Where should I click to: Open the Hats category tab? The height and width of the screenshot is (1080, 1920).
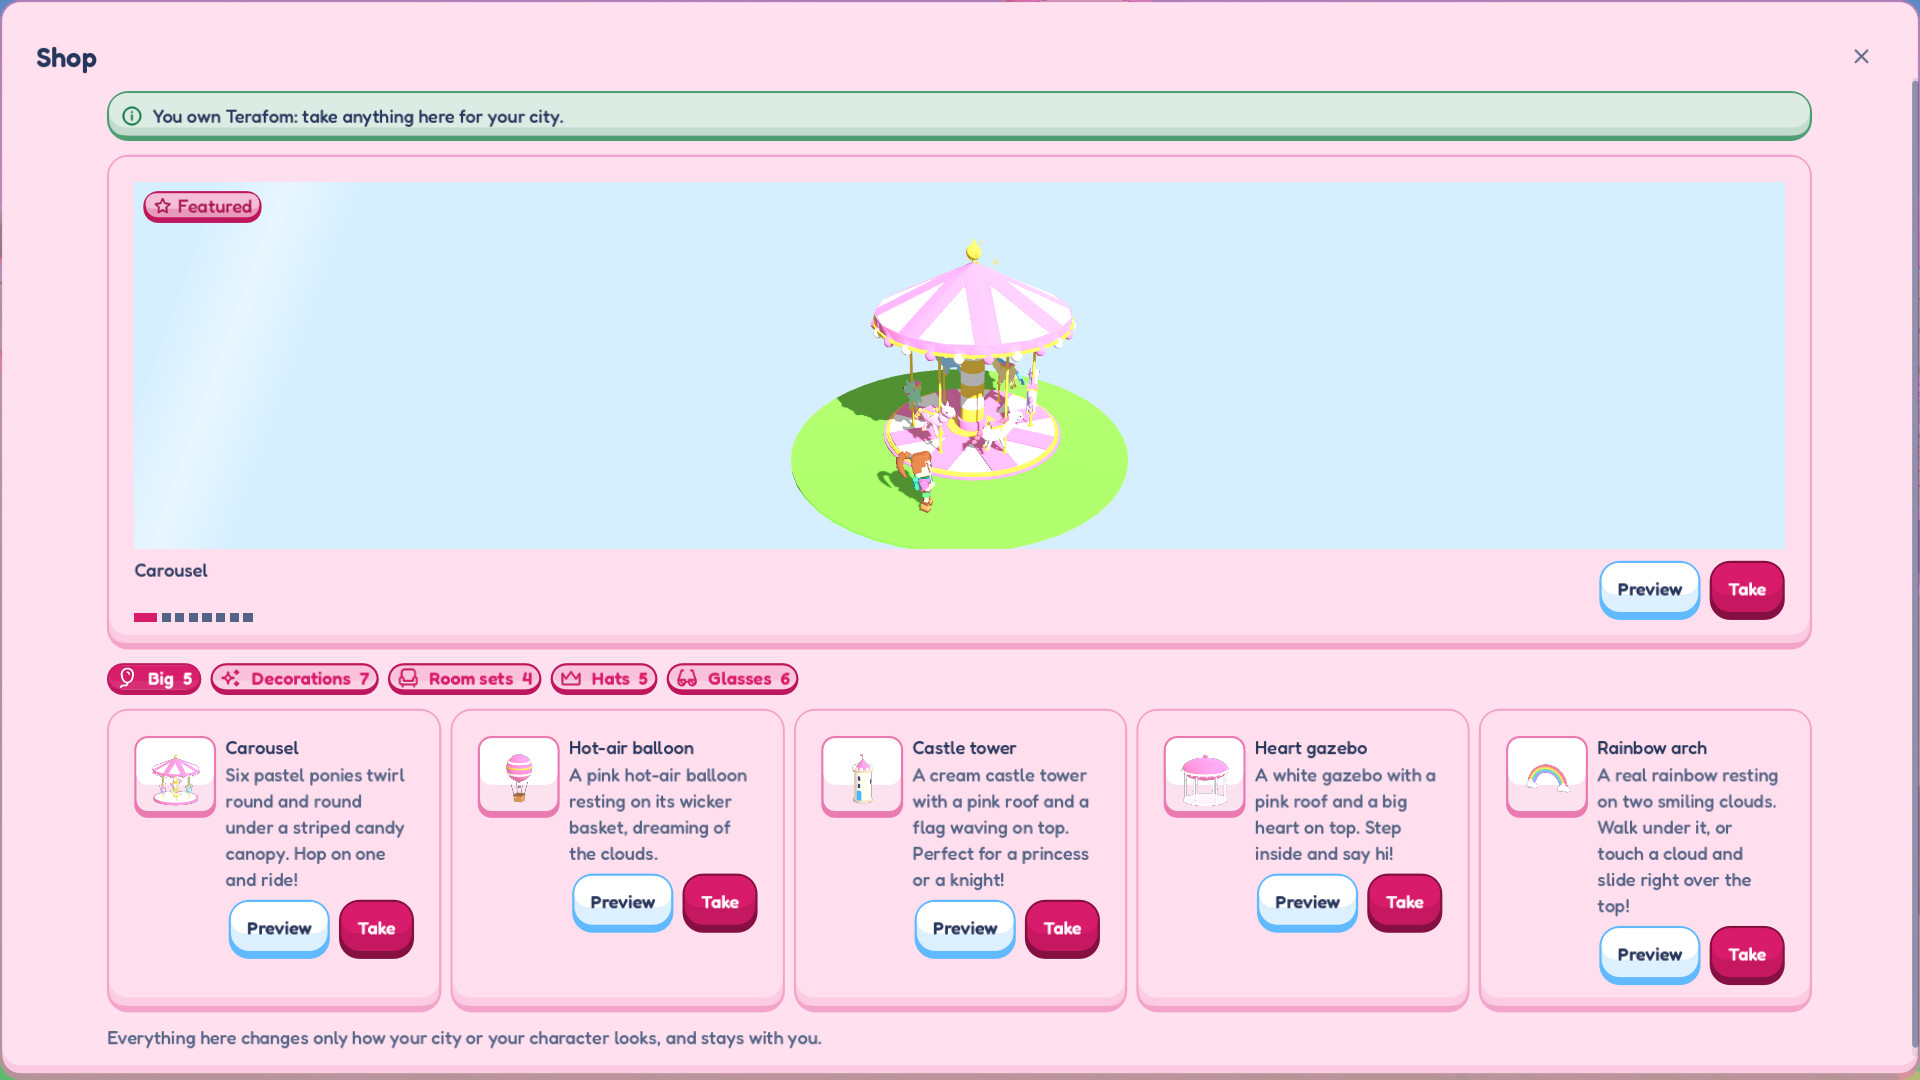pos(604,679)
